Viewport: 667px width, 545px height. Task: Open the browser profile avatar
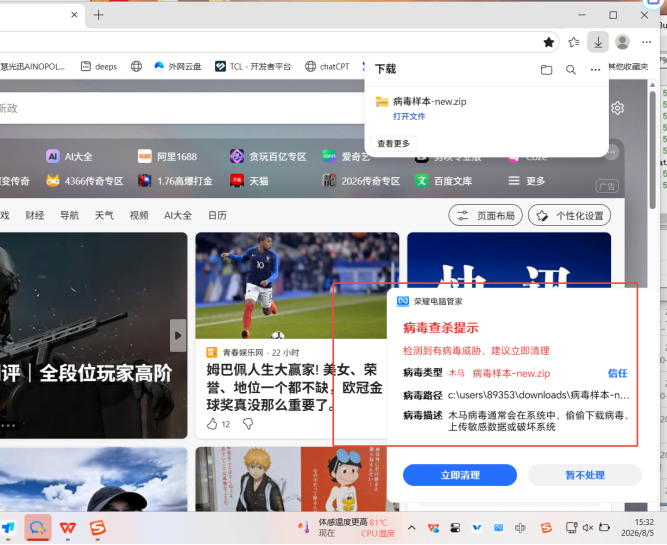coord(622,42)
